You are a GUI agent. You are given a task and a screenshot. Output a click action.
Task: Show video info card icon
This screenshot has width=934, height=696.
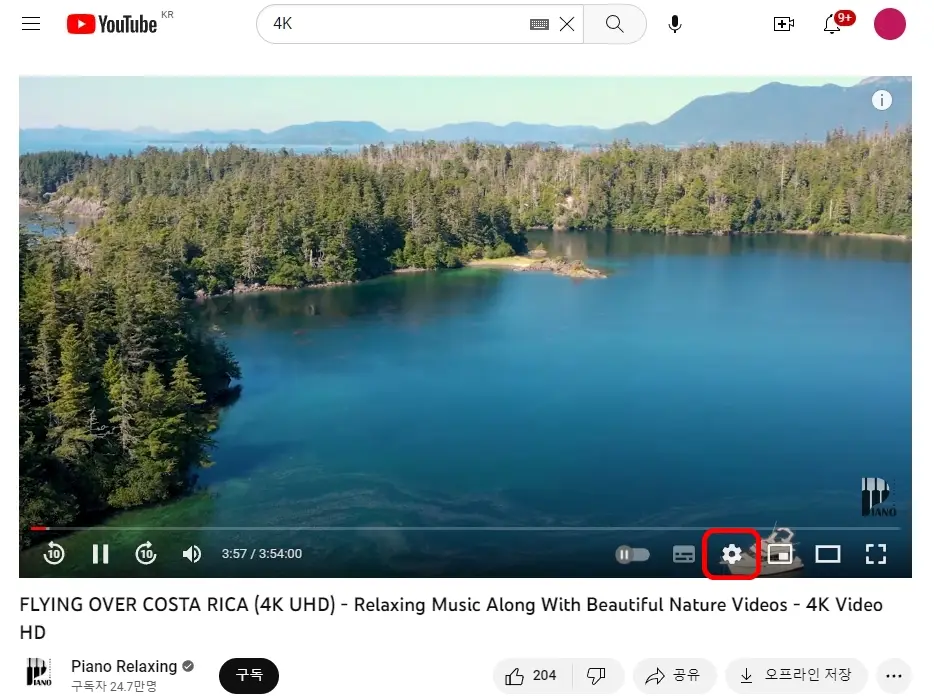[882, 100]
